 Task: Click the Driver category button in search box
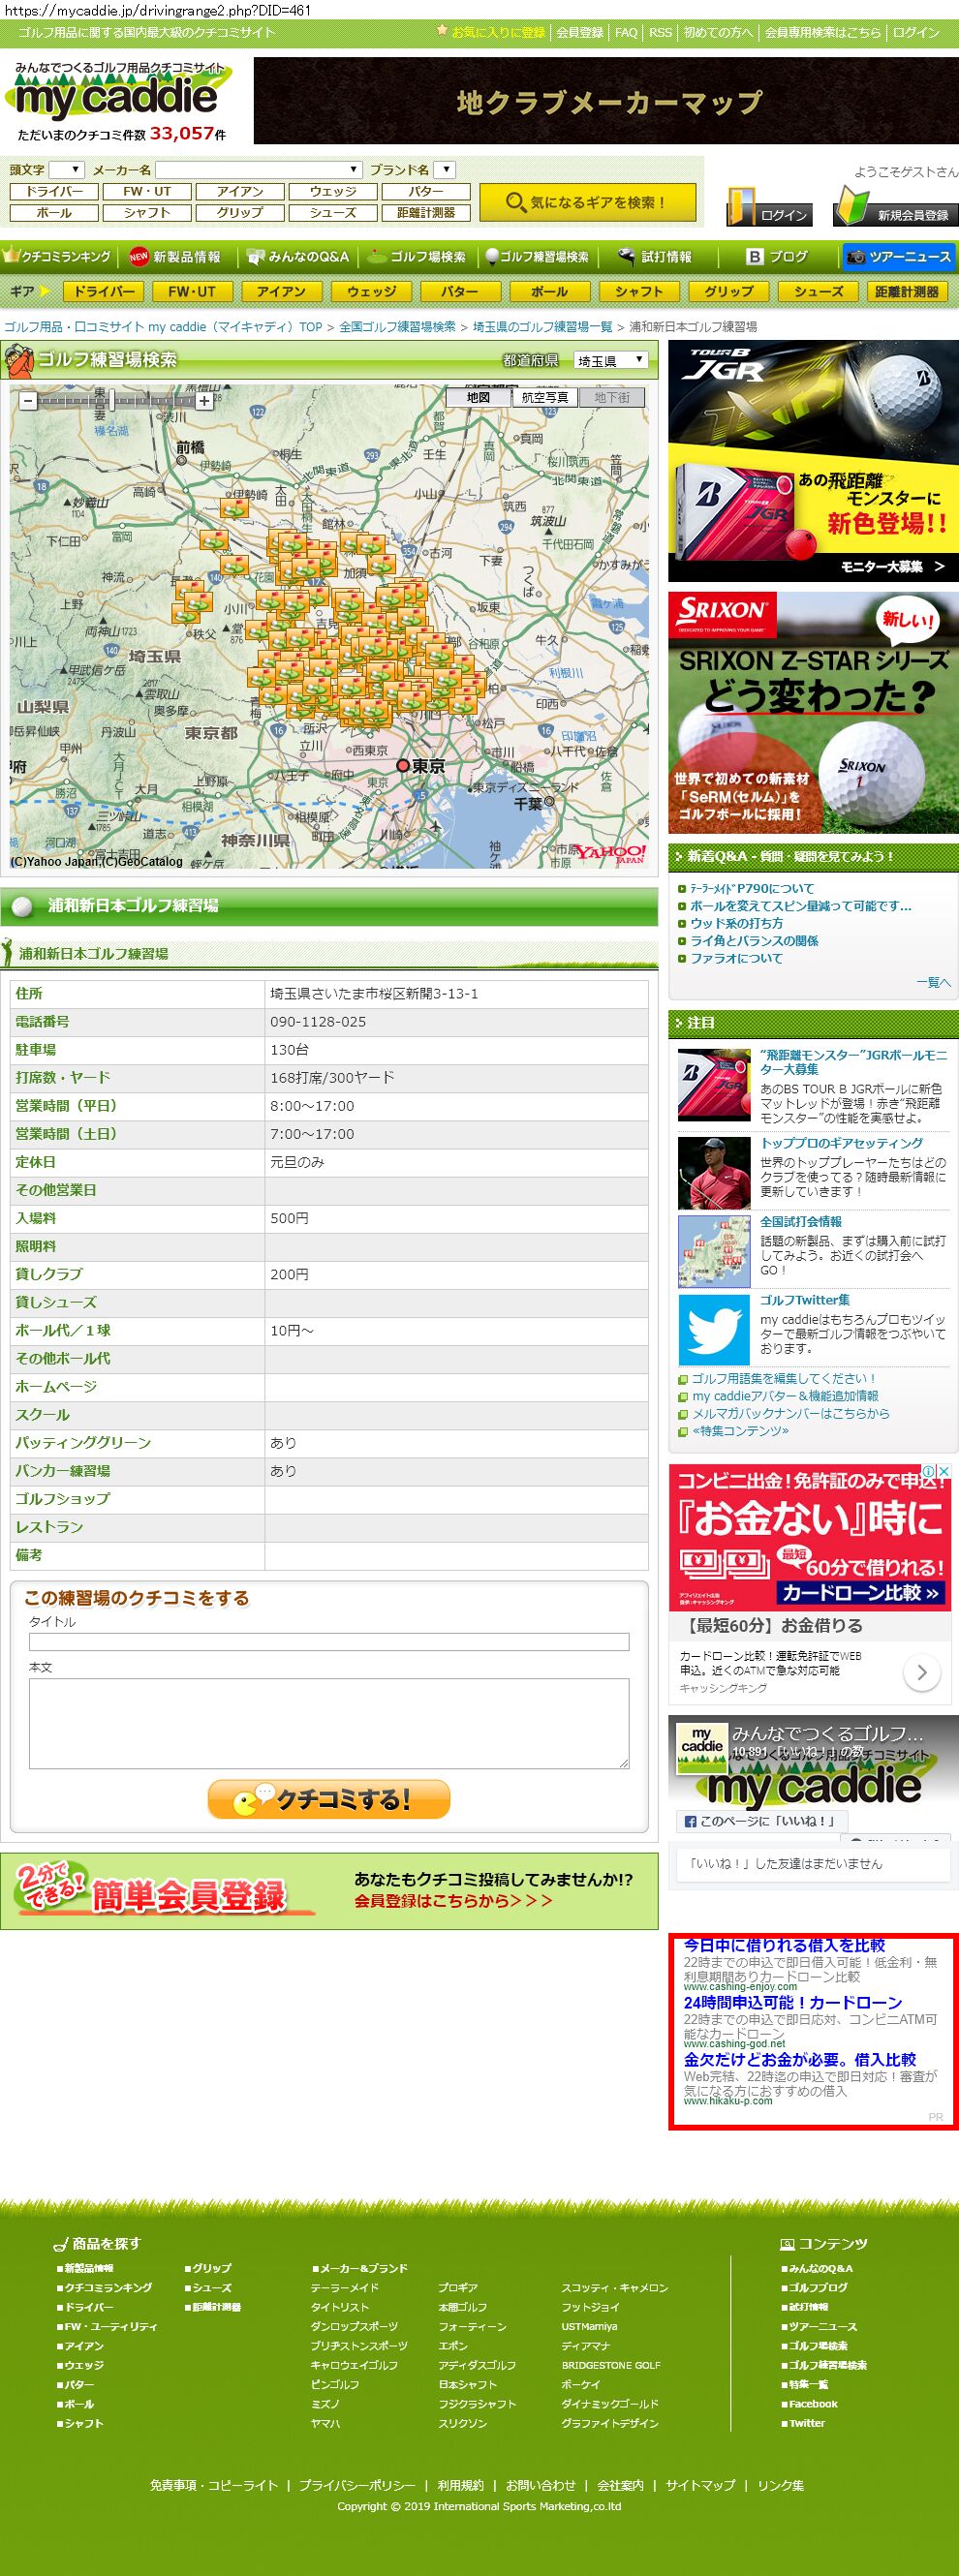pyautogui.click(x=54, y=191)
